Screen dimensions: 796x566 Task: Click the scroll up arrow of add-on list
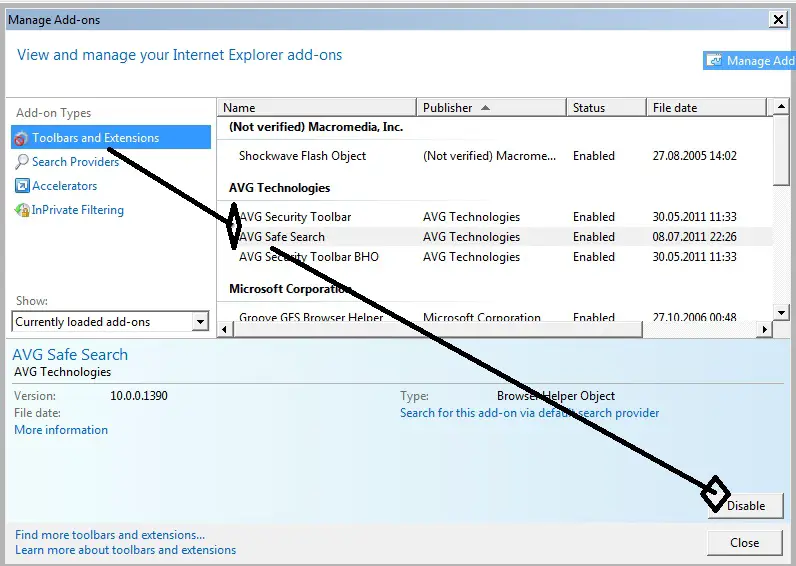(x=781, y=107)
